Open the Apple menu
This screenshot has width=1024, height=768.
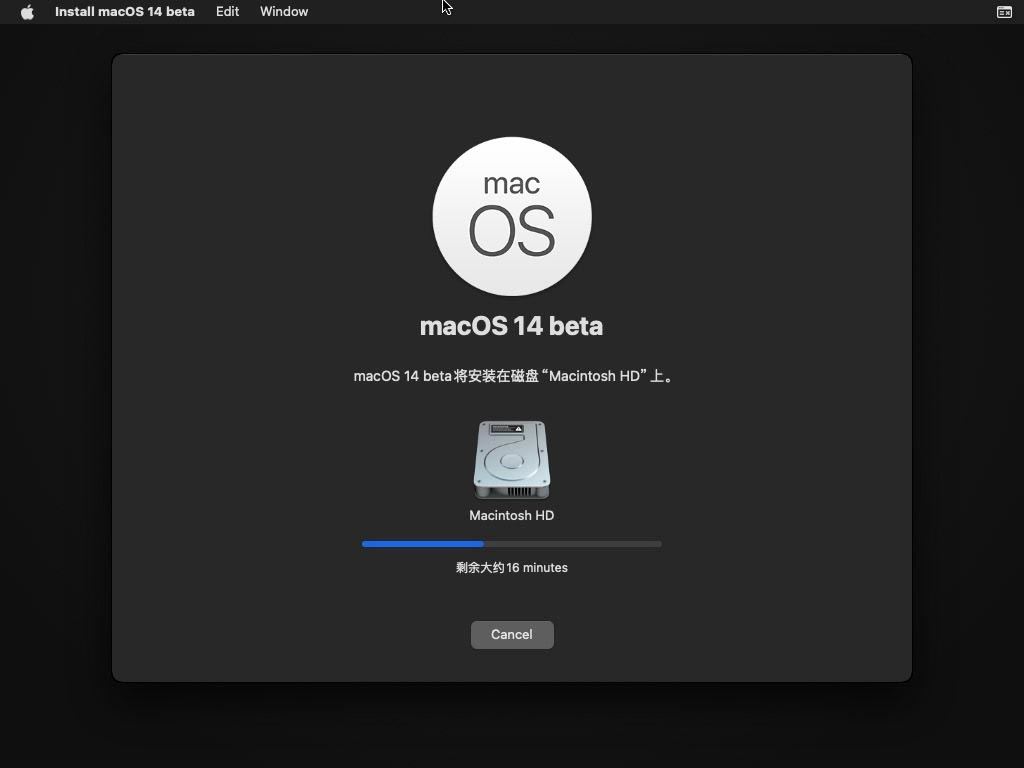[x=27, y=12]
